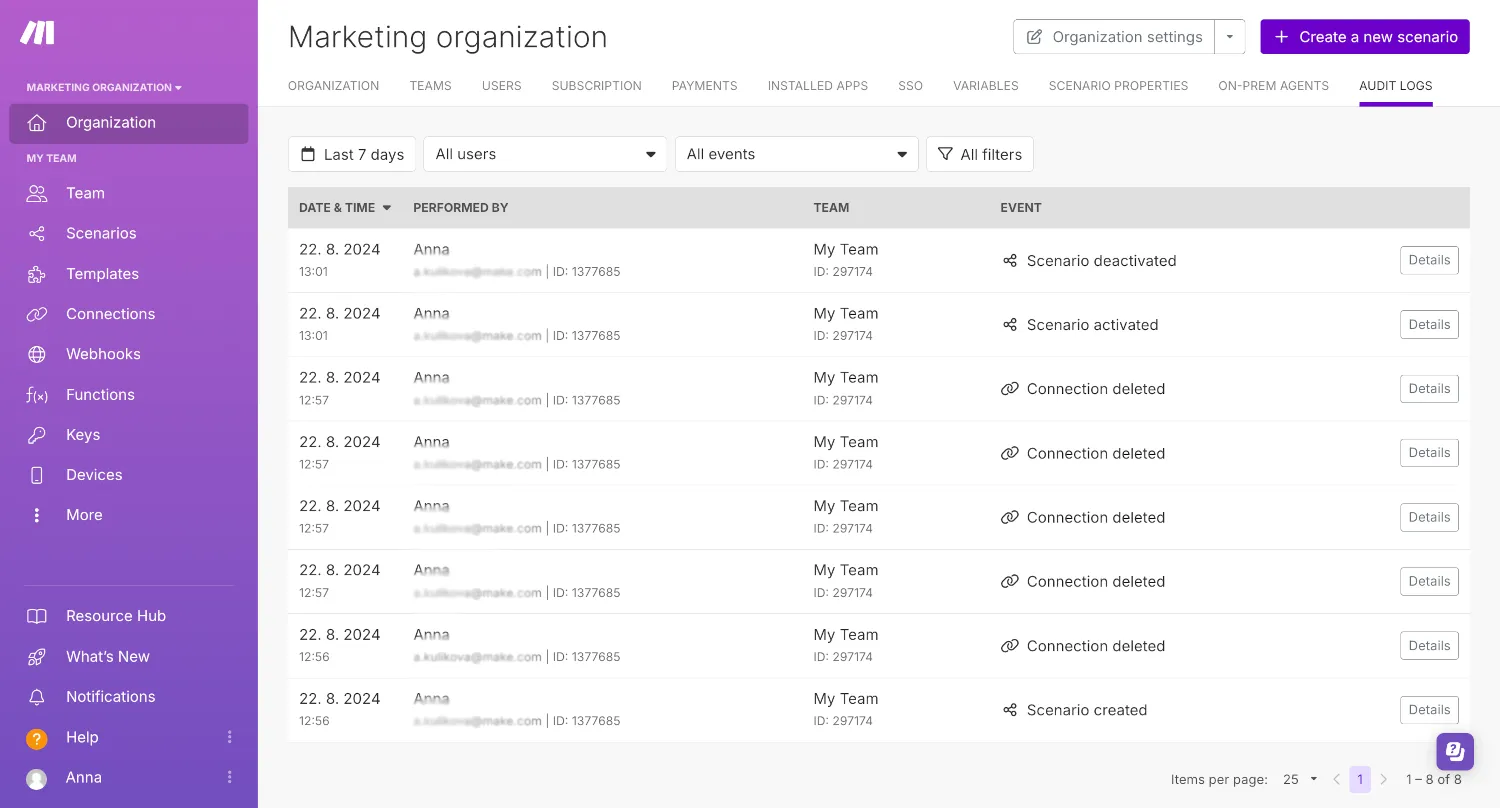Click the Notifications bell icon

coord(37,697)
